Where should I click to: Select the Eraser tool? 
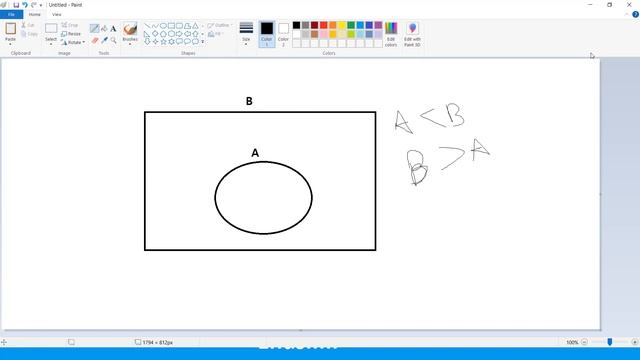click(95, 40)
